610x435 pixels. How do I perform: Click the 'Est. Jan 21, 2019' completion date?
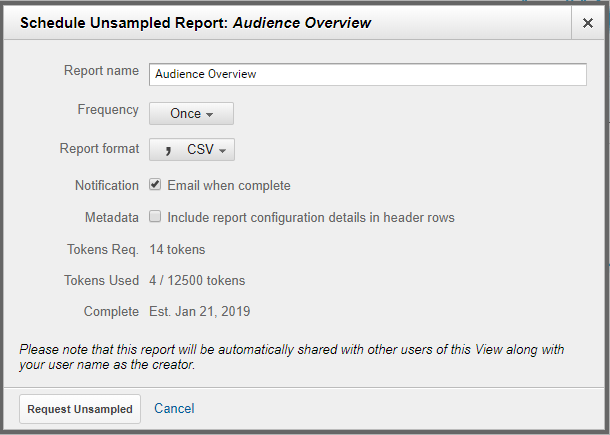[200, 312]
